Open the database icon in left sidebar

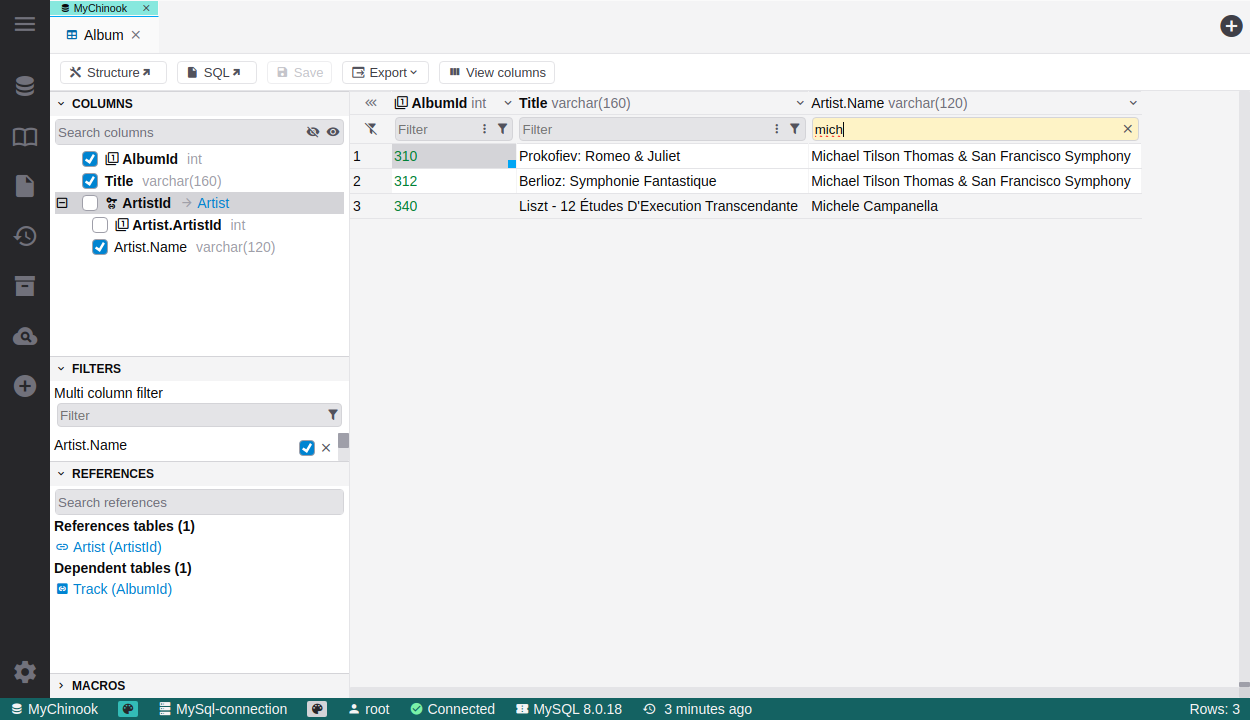click(25, 87)
